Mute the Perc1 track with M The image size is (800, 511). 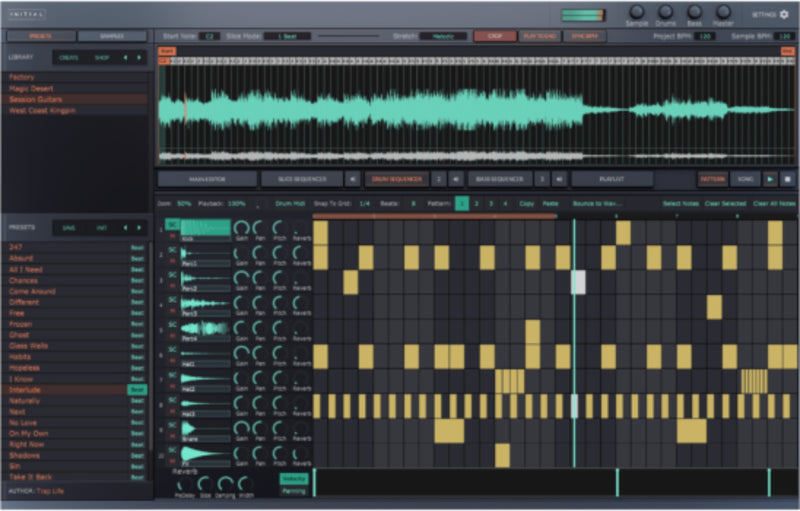[172, 261]
